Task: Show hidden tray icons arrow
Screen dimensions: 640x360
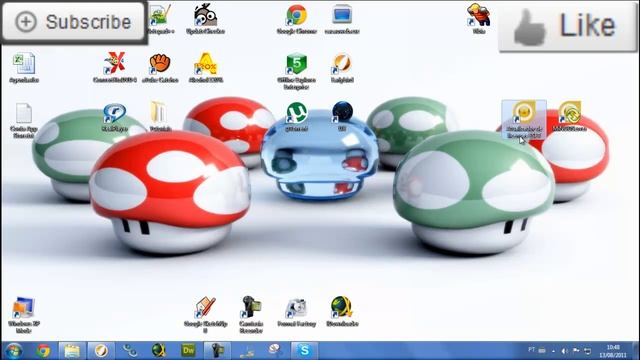Action: point(553,351)
